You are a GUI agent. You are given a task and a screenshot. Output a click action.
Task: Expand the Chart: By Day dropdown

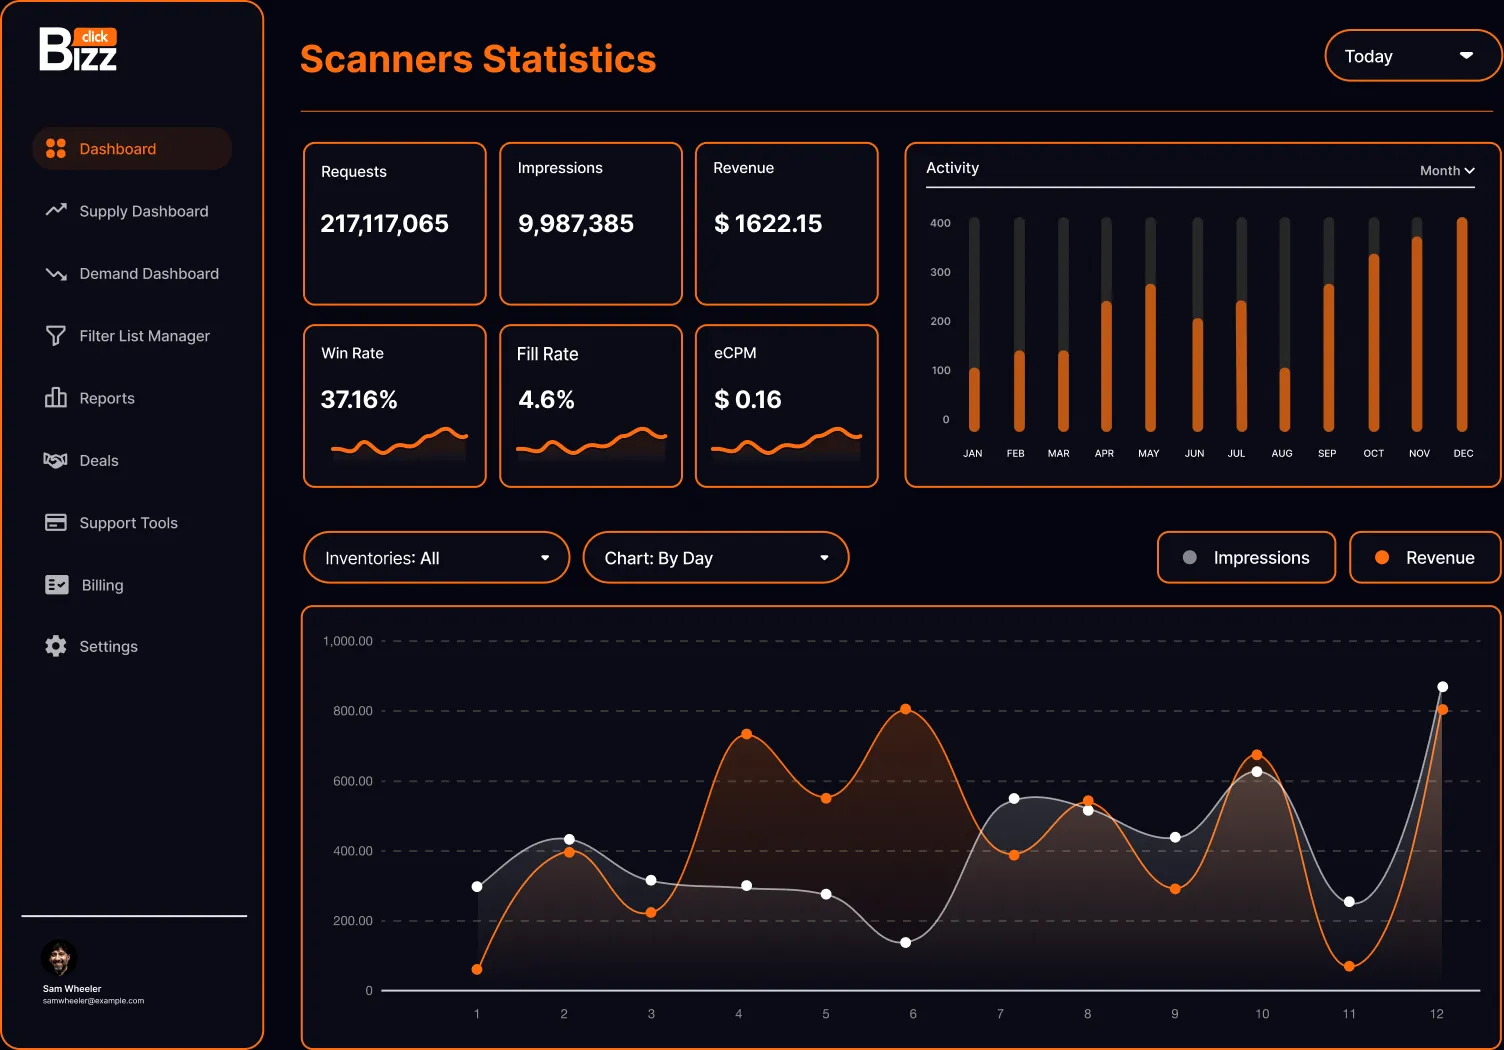point(716,558)
